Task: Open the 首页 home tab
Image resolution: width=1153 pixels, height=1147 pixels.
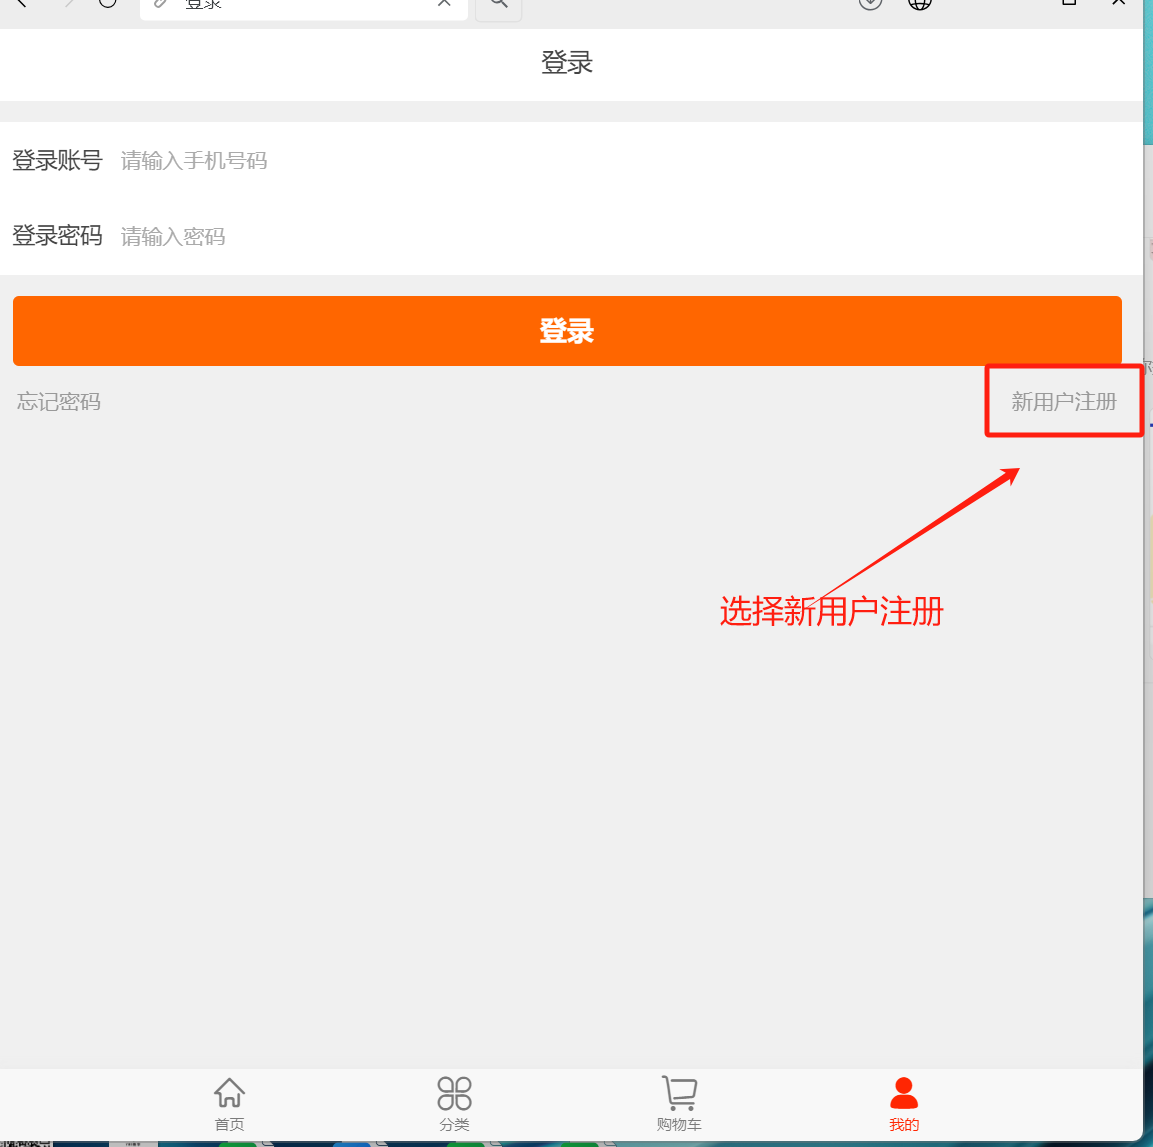Action: pyautogui.click(x=229, y=1104)
